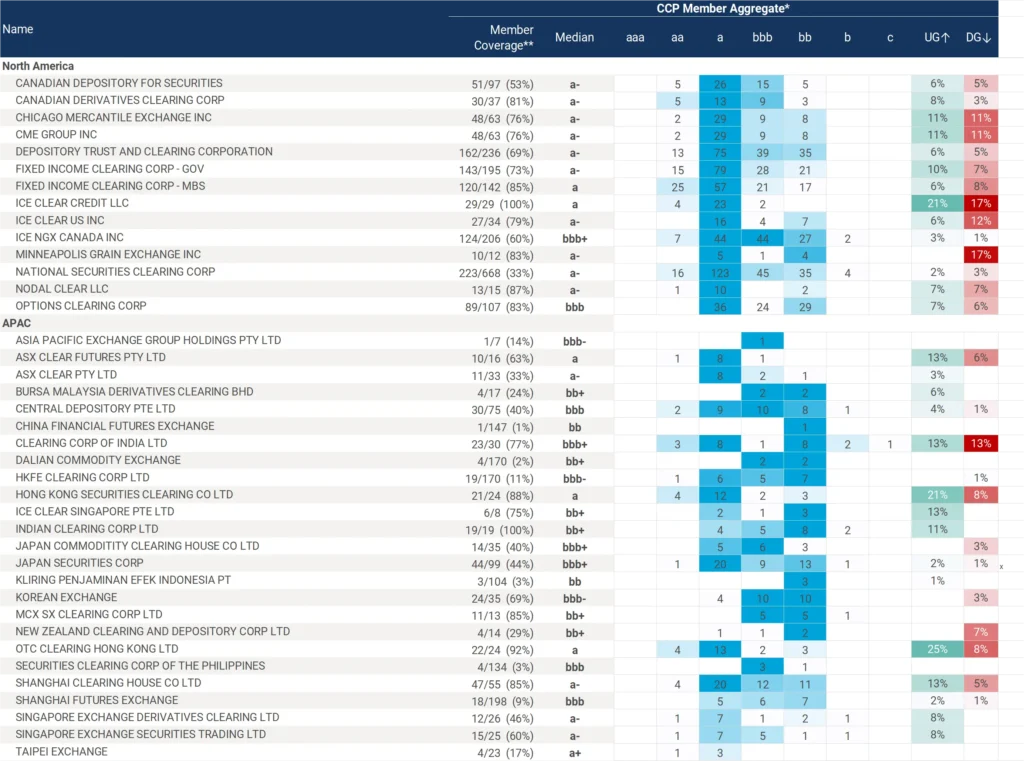Select the a+ median for TAIPEI EXCHANGE
This screenshot has width=1024, height=761.
point(575,753)
